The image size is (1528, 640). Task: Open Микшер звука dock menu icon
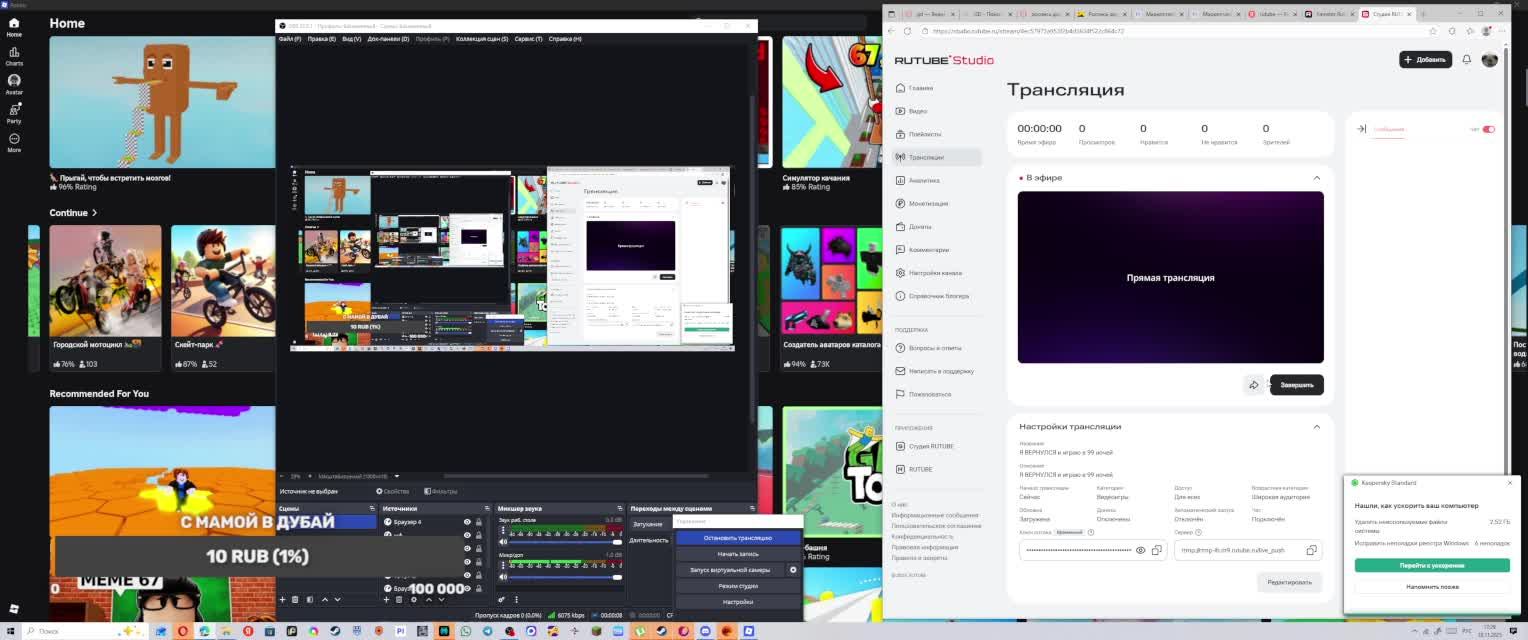620,509
